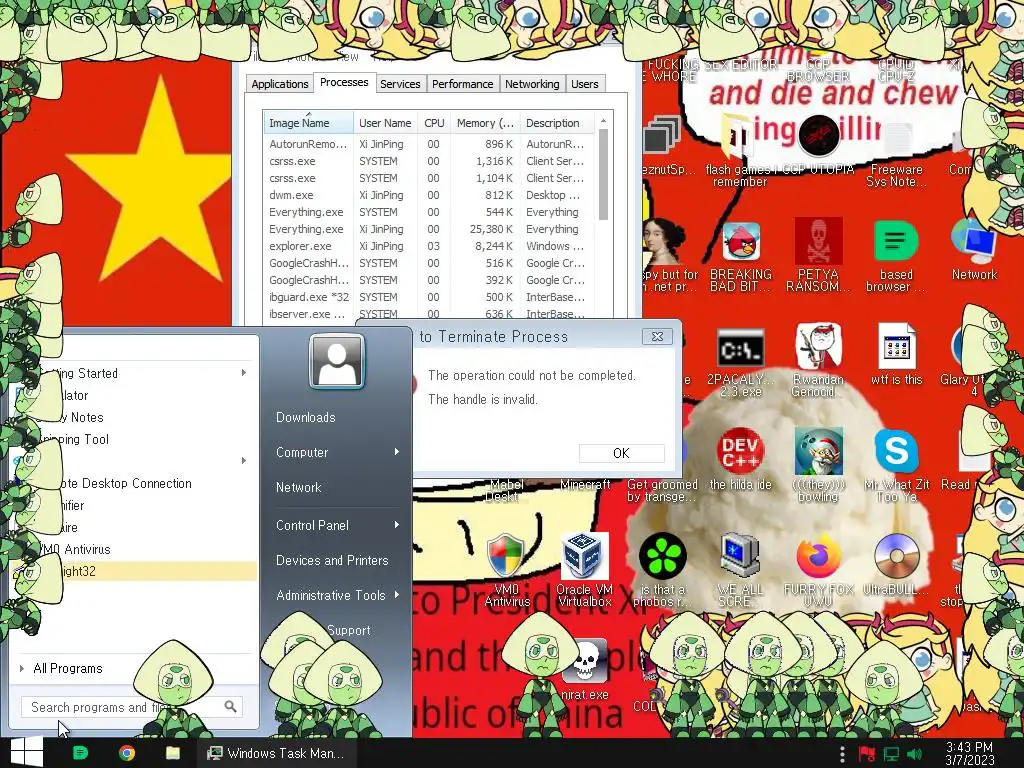The image size is (1024, 768).
Task: Switch to the Users tab in Task Manager
Action: point(584,84)
